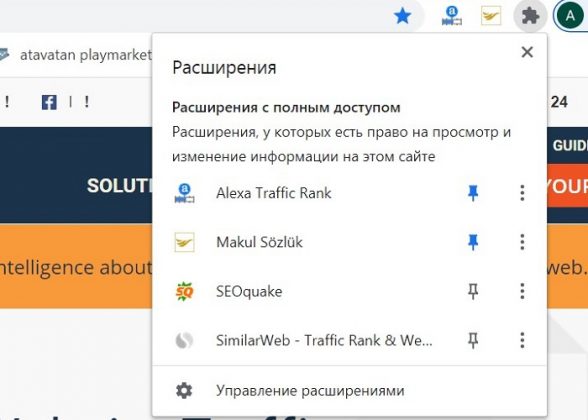Open the profile avatar with letter A
Image resolution: width=588 pixels, height=420 pixels.
pyautogui.click(x=570, y=16)
